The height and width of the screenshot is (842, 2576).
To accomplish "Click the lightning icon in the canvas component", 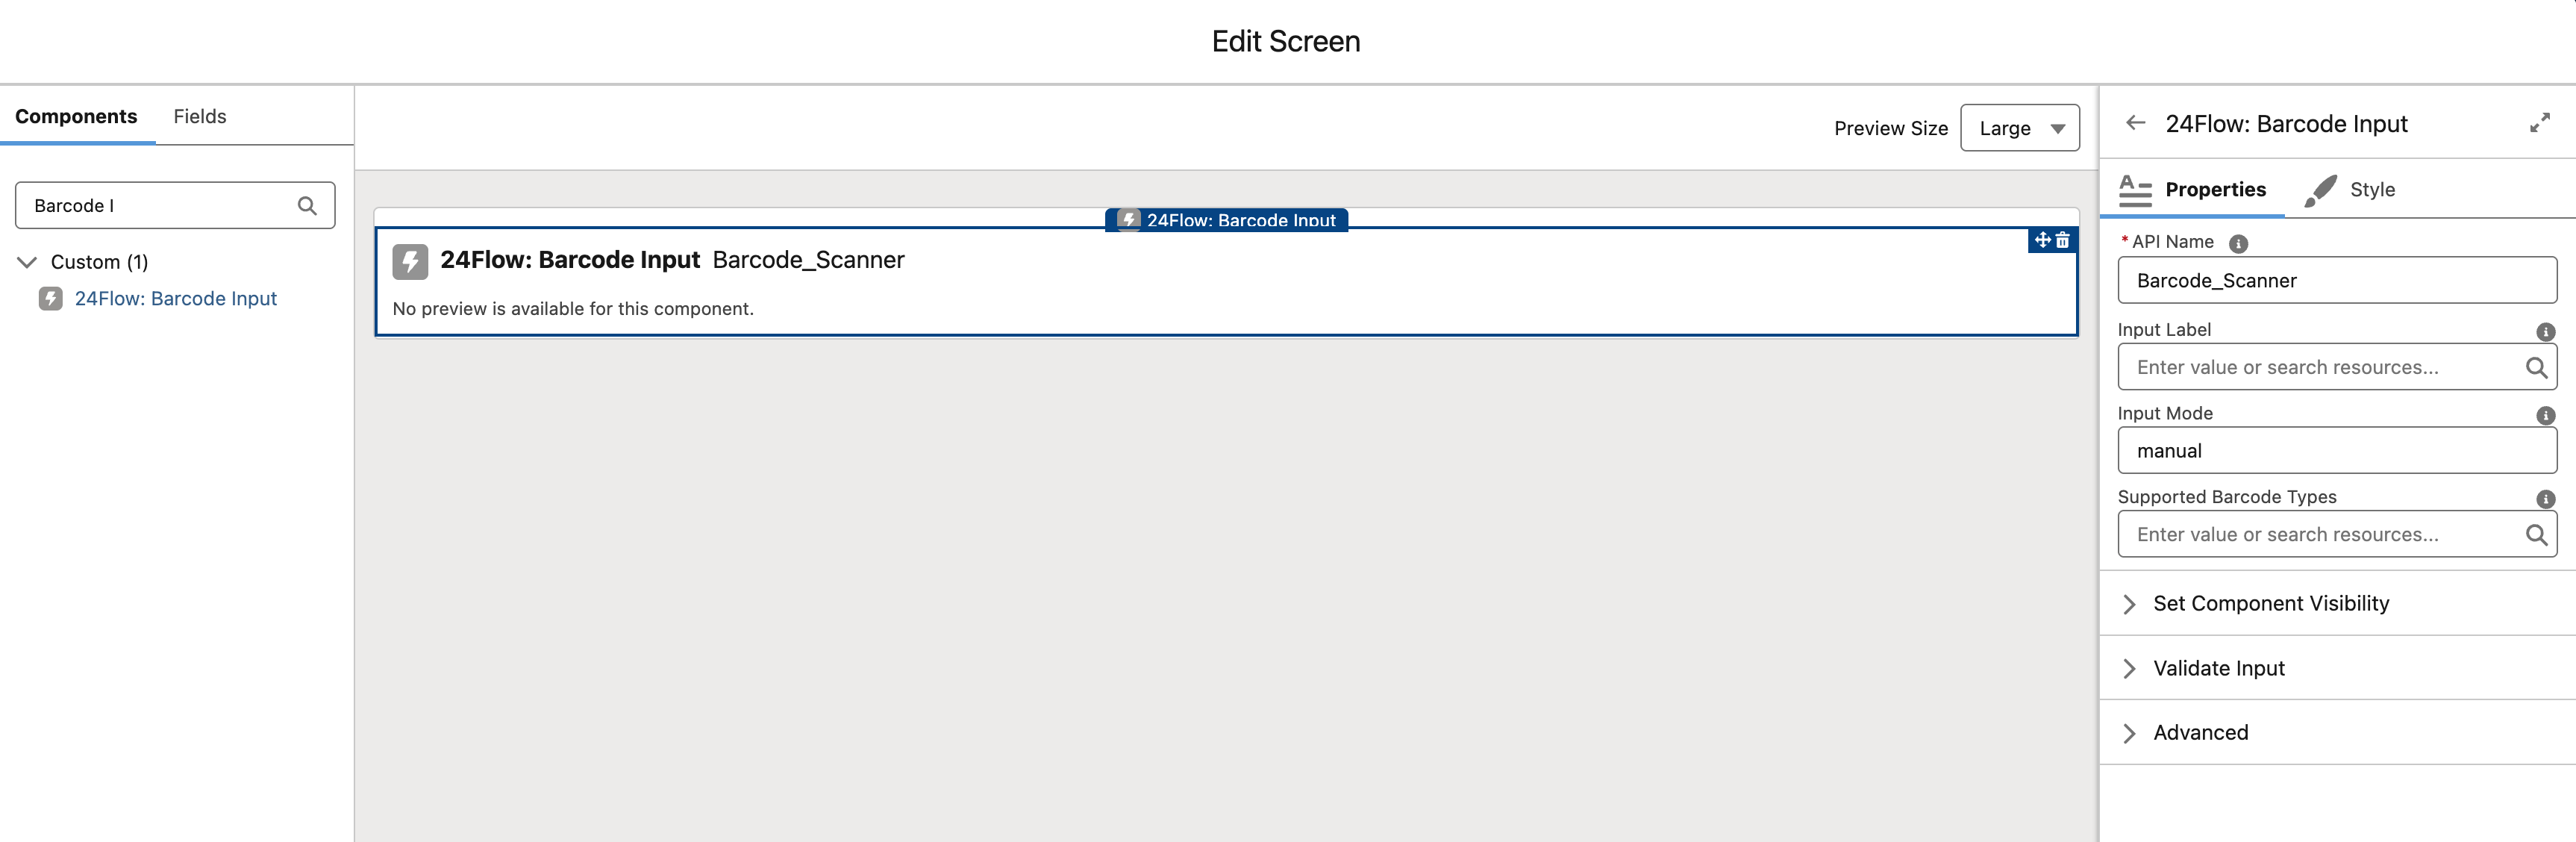I will point(410,261).
